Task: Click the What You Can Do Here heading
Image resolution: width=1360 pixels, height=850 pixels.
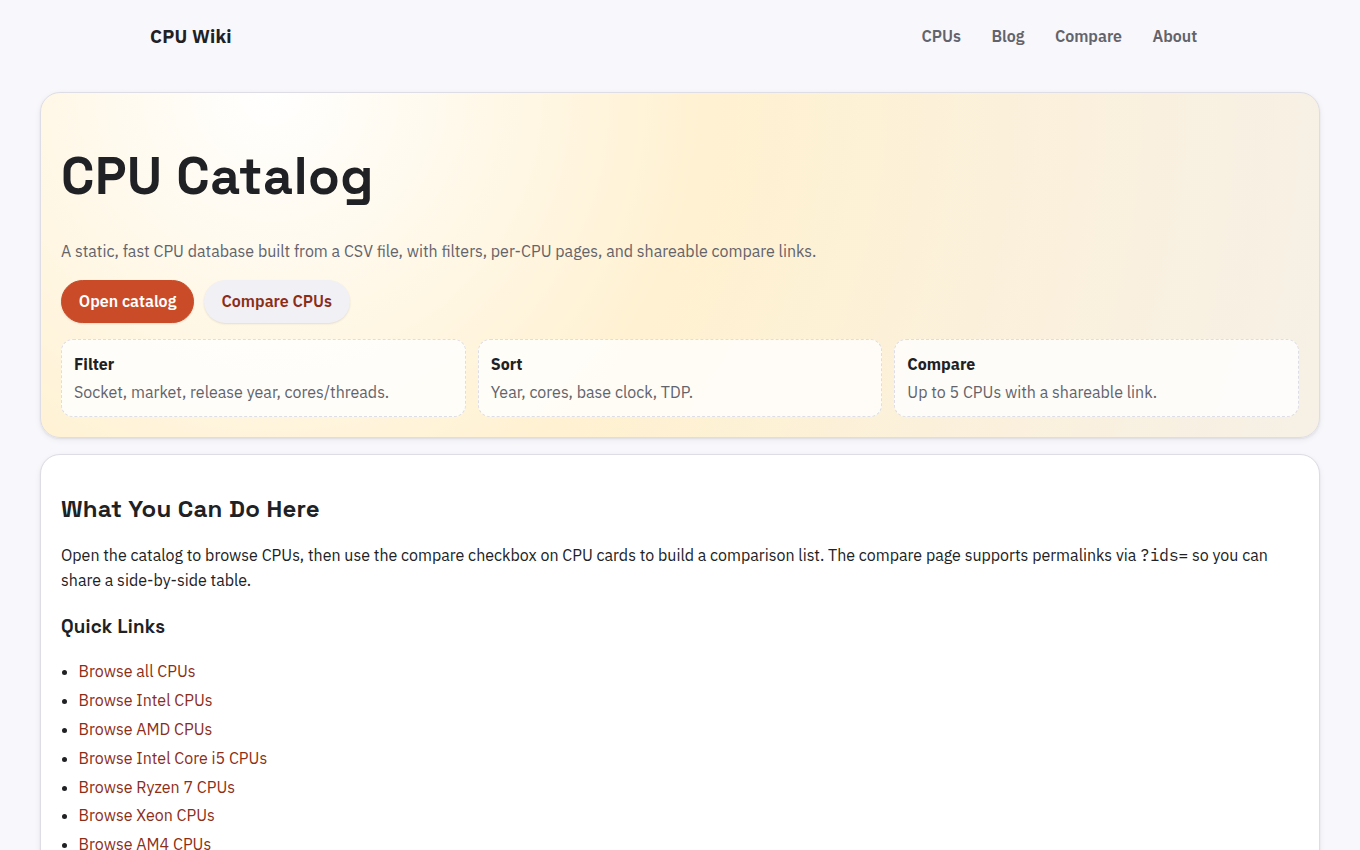Action: (x=190, y=509)
